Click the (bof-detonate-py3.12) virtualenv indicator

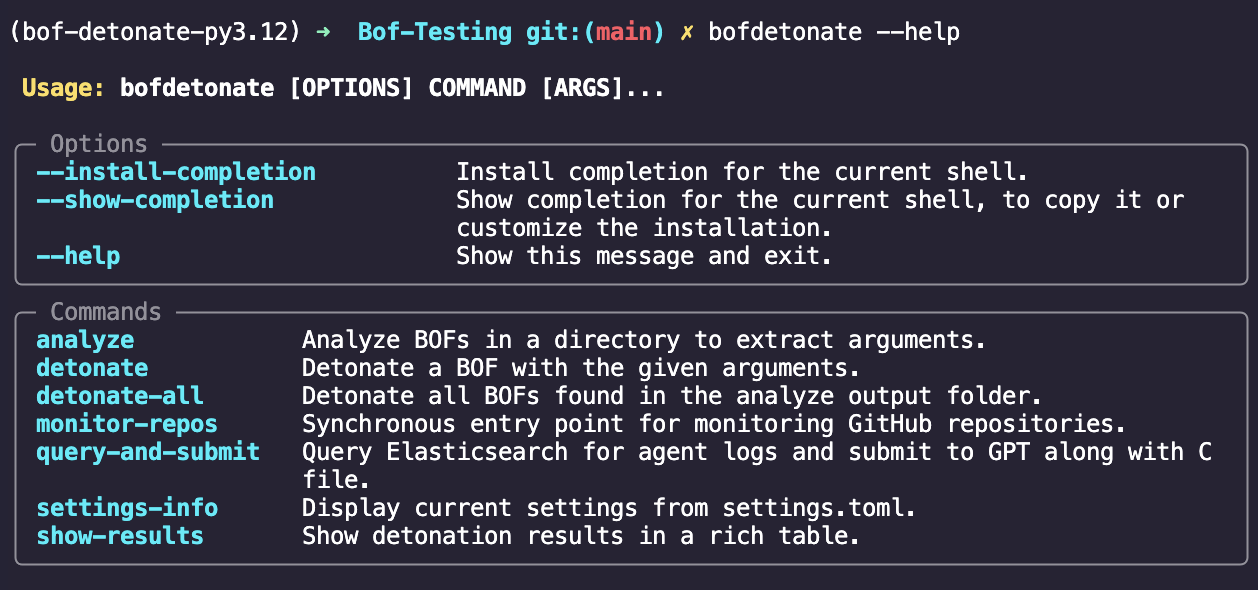(155, 32)
